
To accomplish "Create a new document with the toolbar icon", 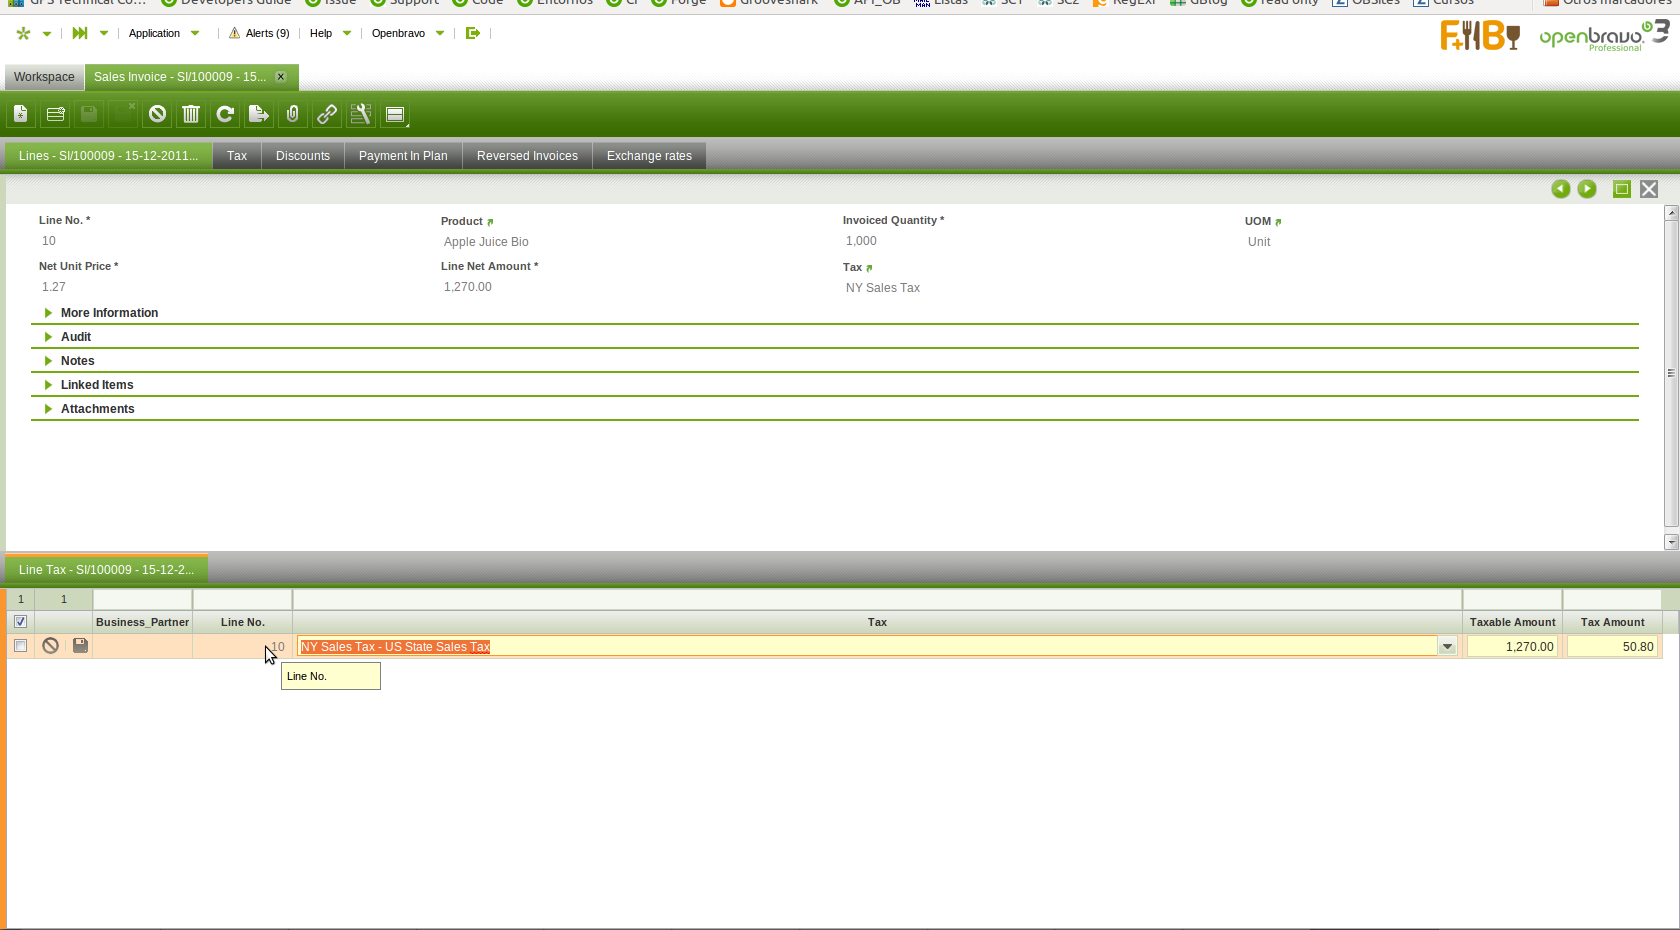I will [21, 114].
